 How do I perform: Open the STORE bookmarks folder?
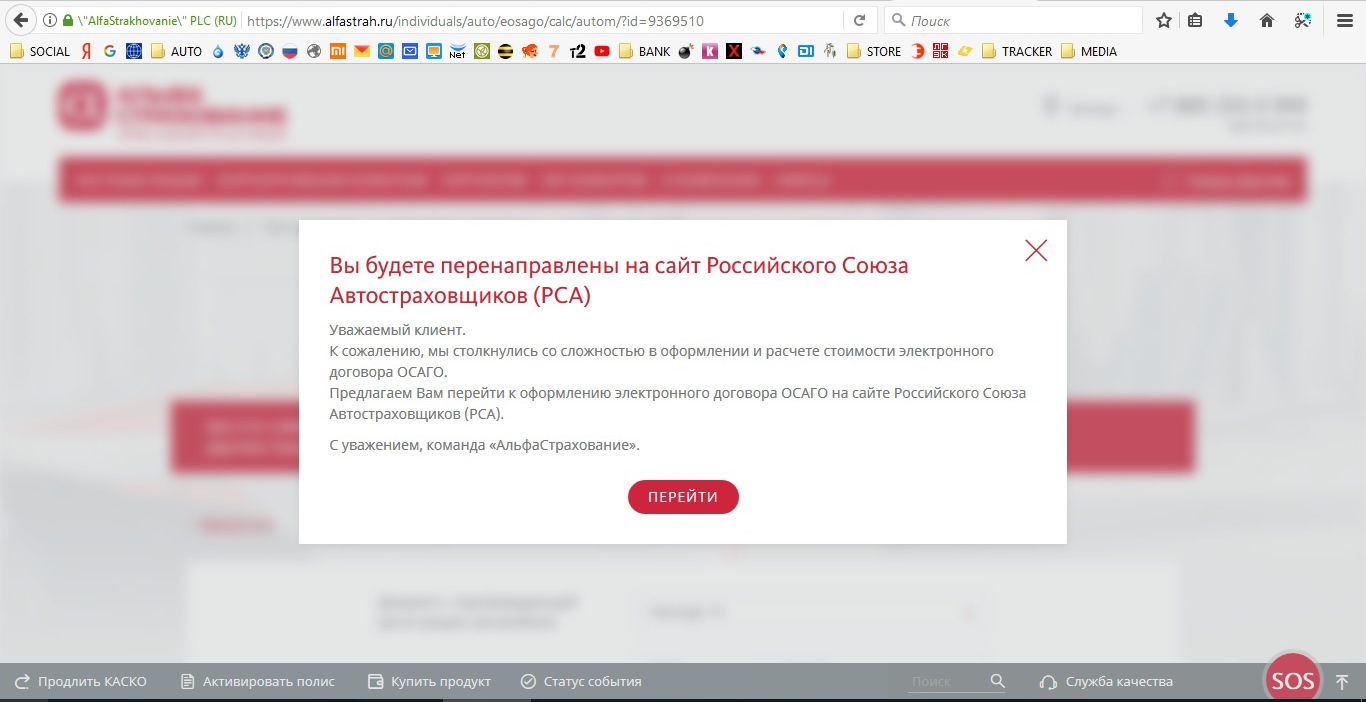[874, 51]
